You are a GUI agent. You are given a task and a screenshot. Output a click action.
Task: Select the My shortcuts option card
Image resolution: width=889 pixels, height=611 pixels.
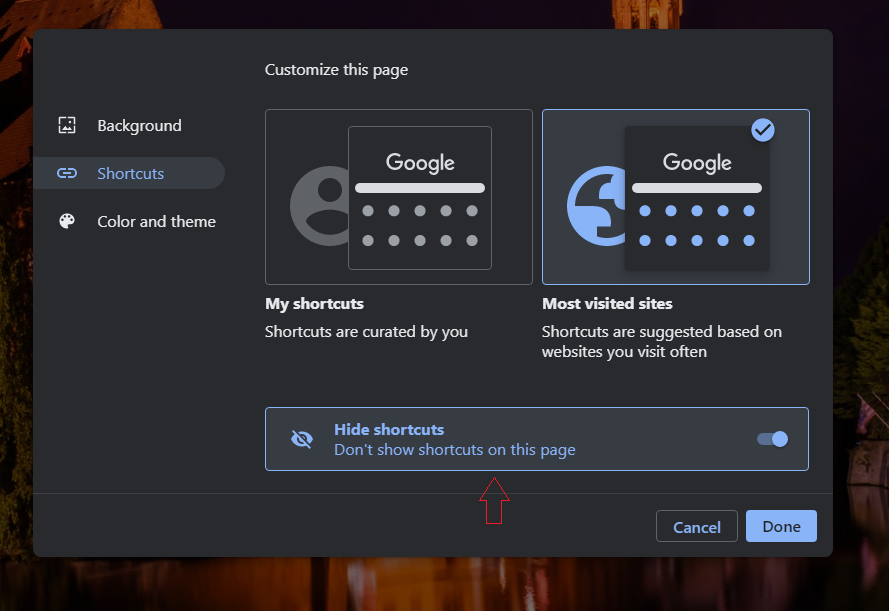(399, 197)
